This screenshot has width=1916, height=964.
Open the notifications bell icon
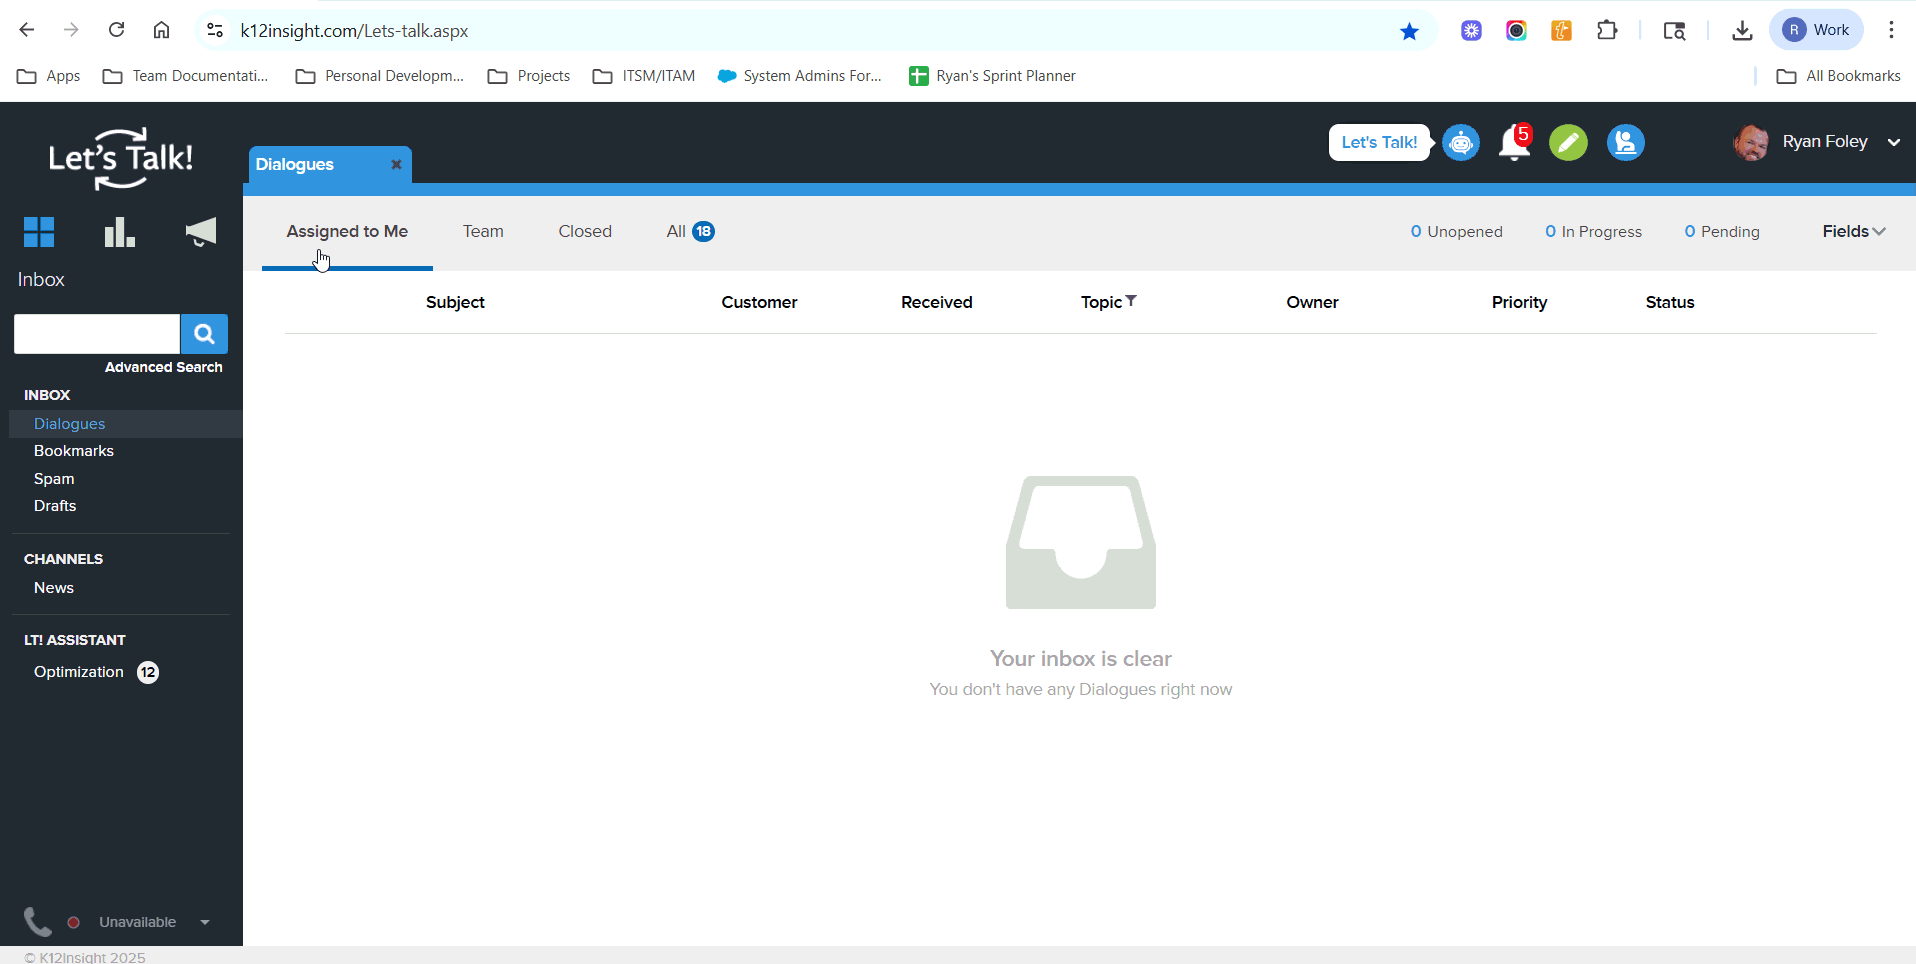point(1514,144)
